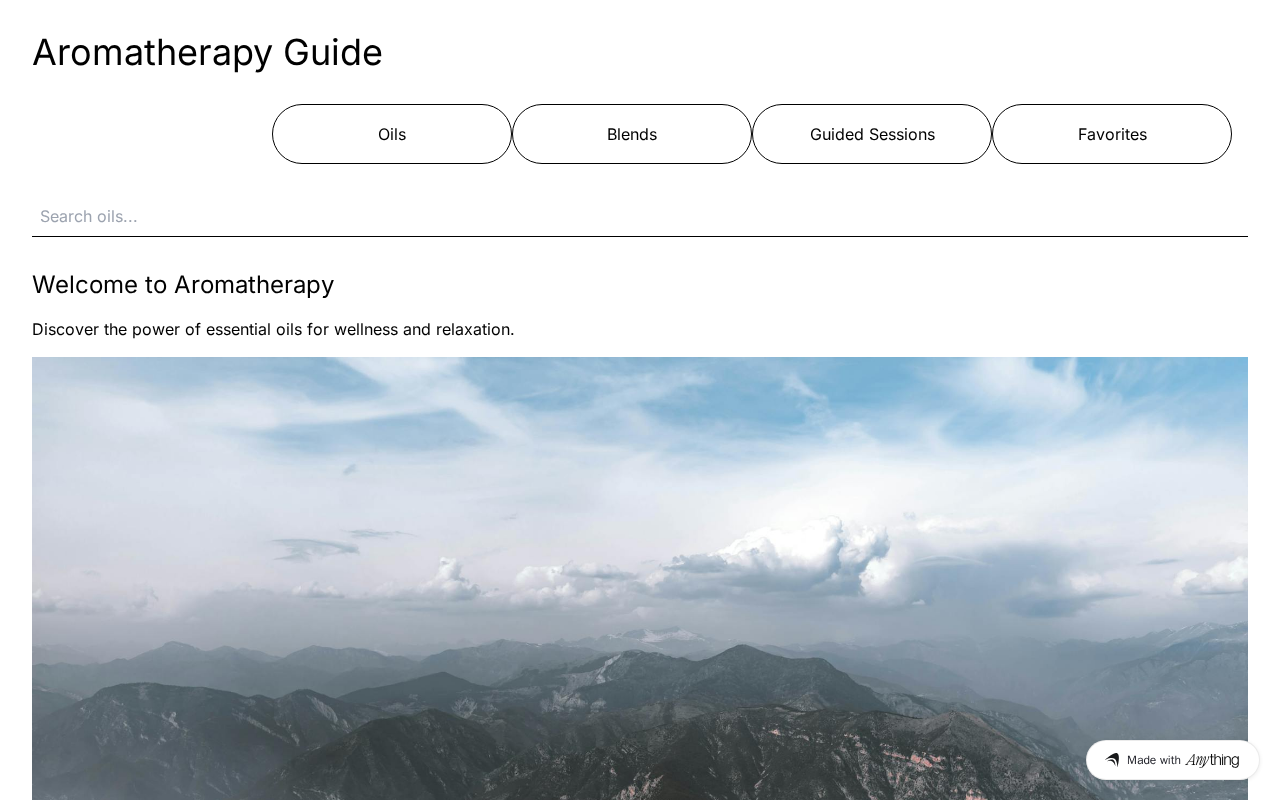Click the 'Search oils...' placeholder text
This screenshot has width=1280, height=800.
89,216
